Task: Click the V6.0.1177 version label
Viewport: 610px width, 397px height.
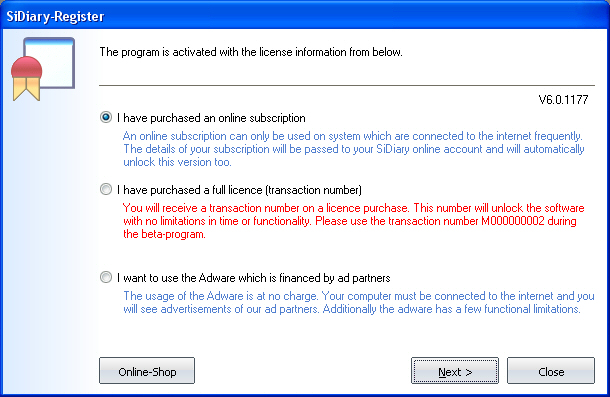Action: tap(563, 100)
